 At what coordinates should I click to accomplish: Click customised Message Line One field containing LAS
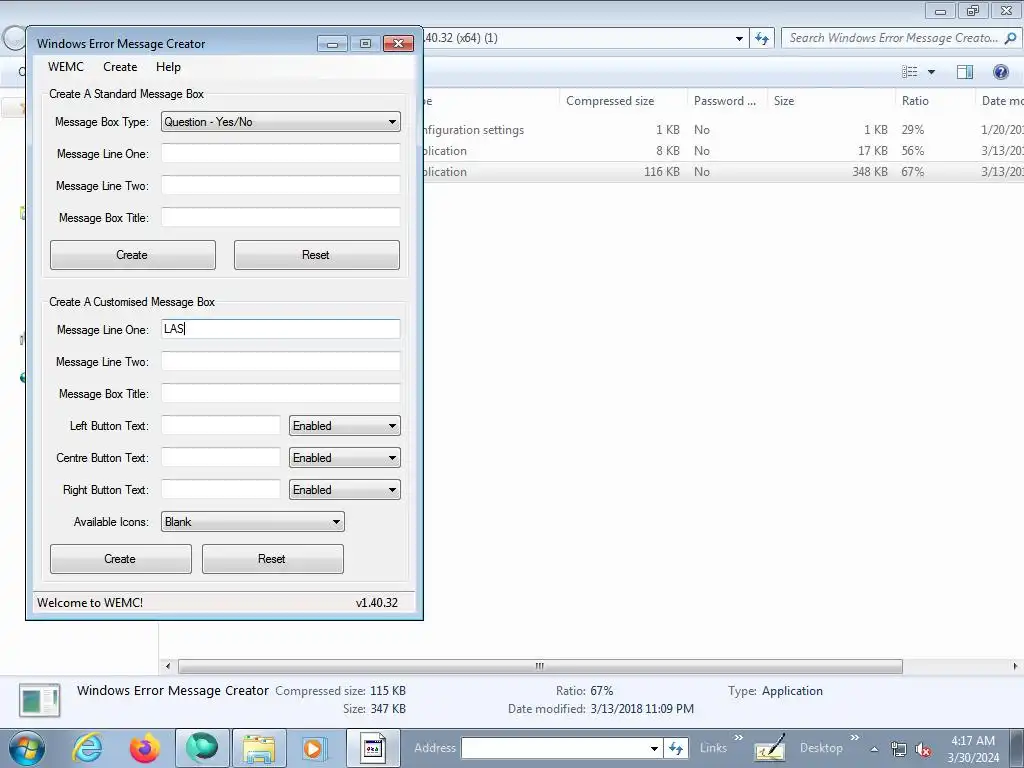tap(281, 329)
